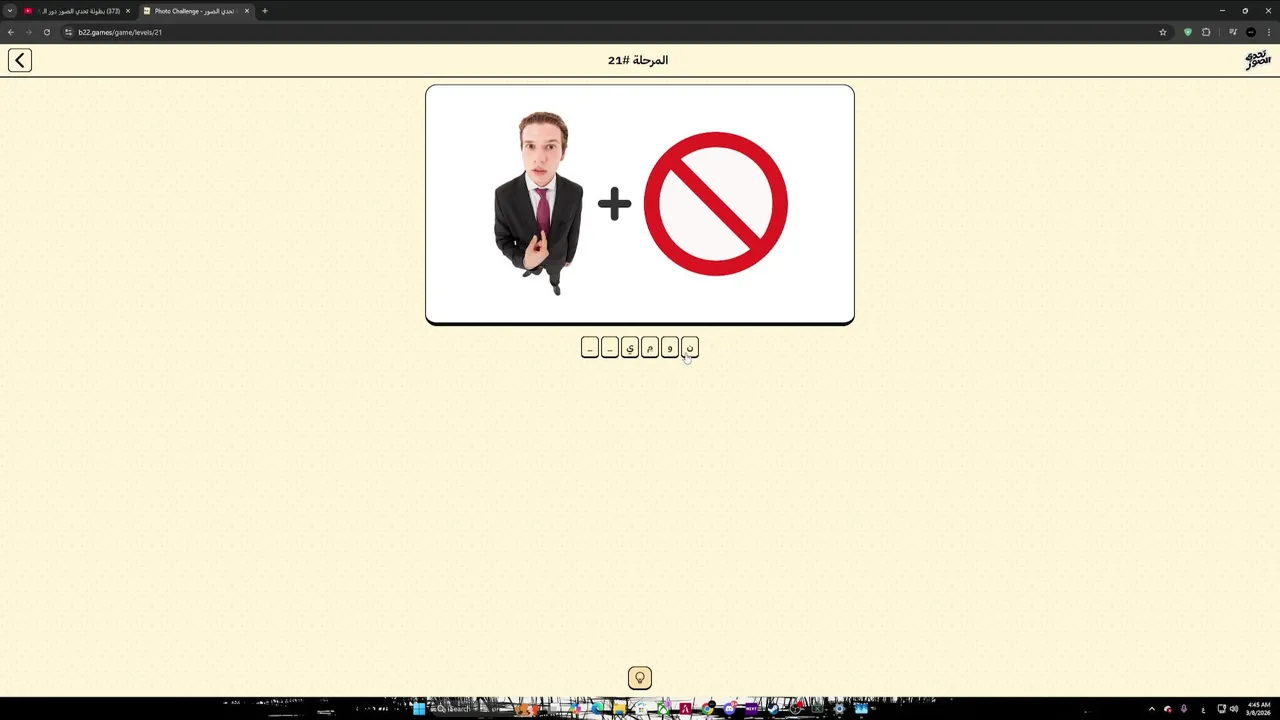
Task: View site information icon in address bar
Action: click(x=68, y=32)
